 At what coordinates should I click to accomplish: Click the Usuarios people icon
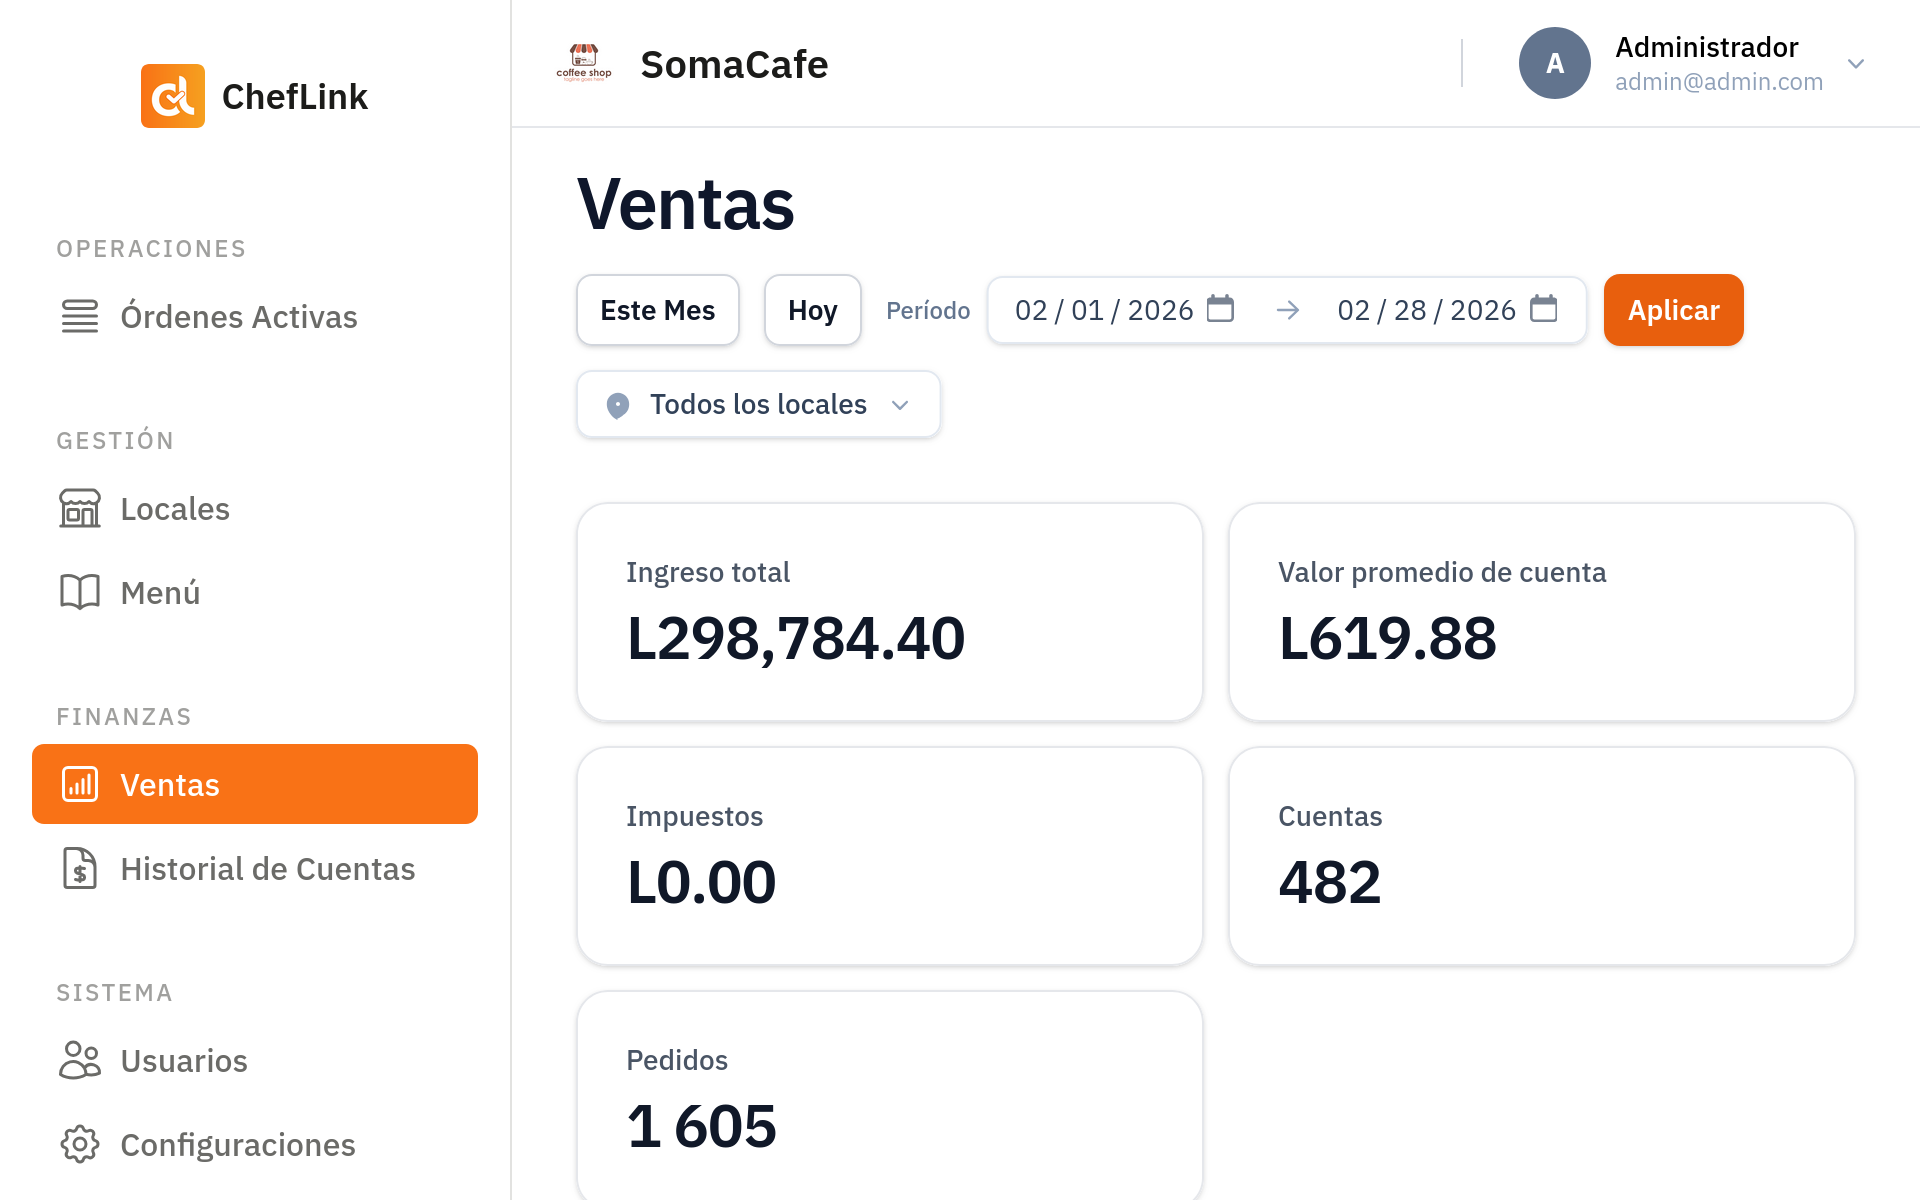79,1060
